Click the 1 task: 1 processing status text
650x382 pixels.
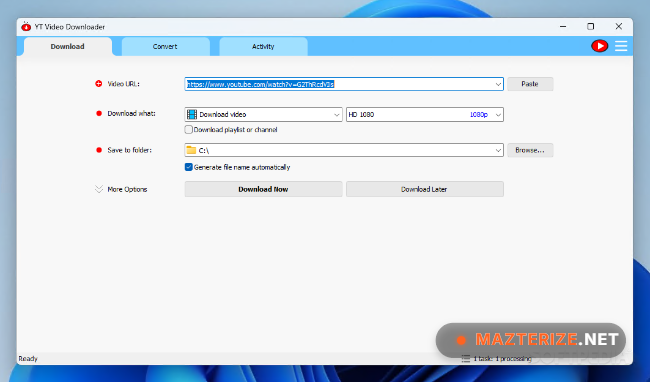point(502,358)
